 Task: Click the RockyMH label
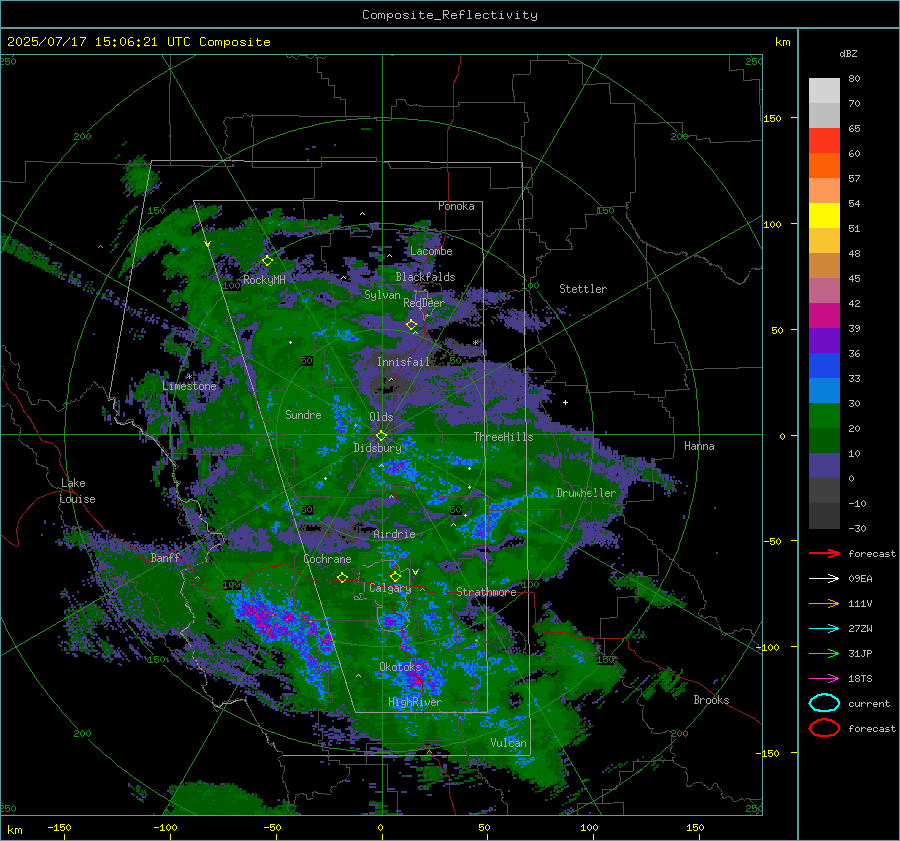coord(264,280)
